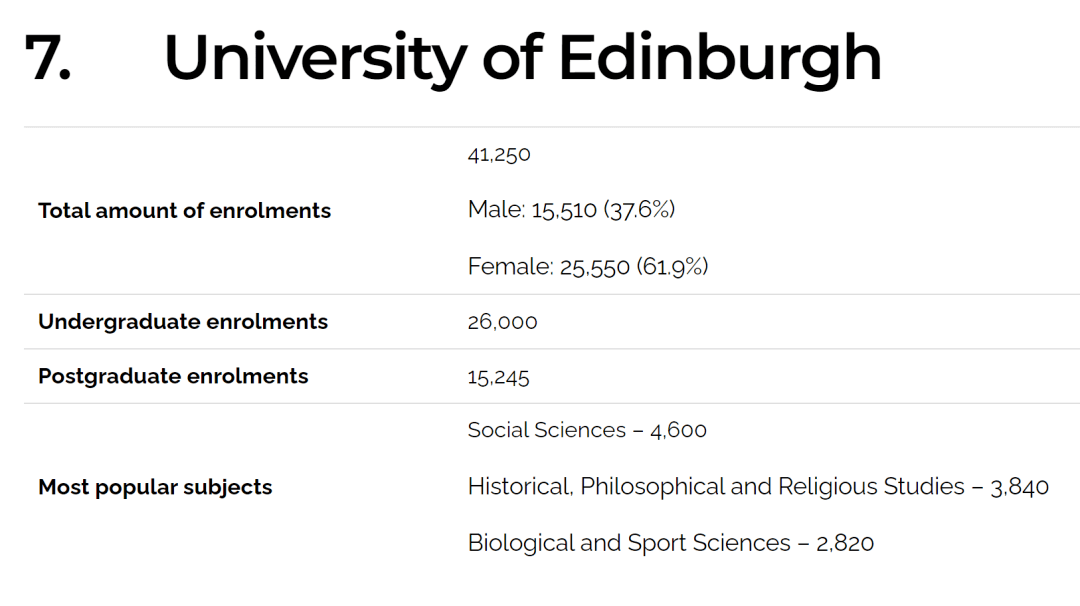Click the 4,600 figure for Social Sciences
Screen dimensions: 1080x606
tap(678, 431)
